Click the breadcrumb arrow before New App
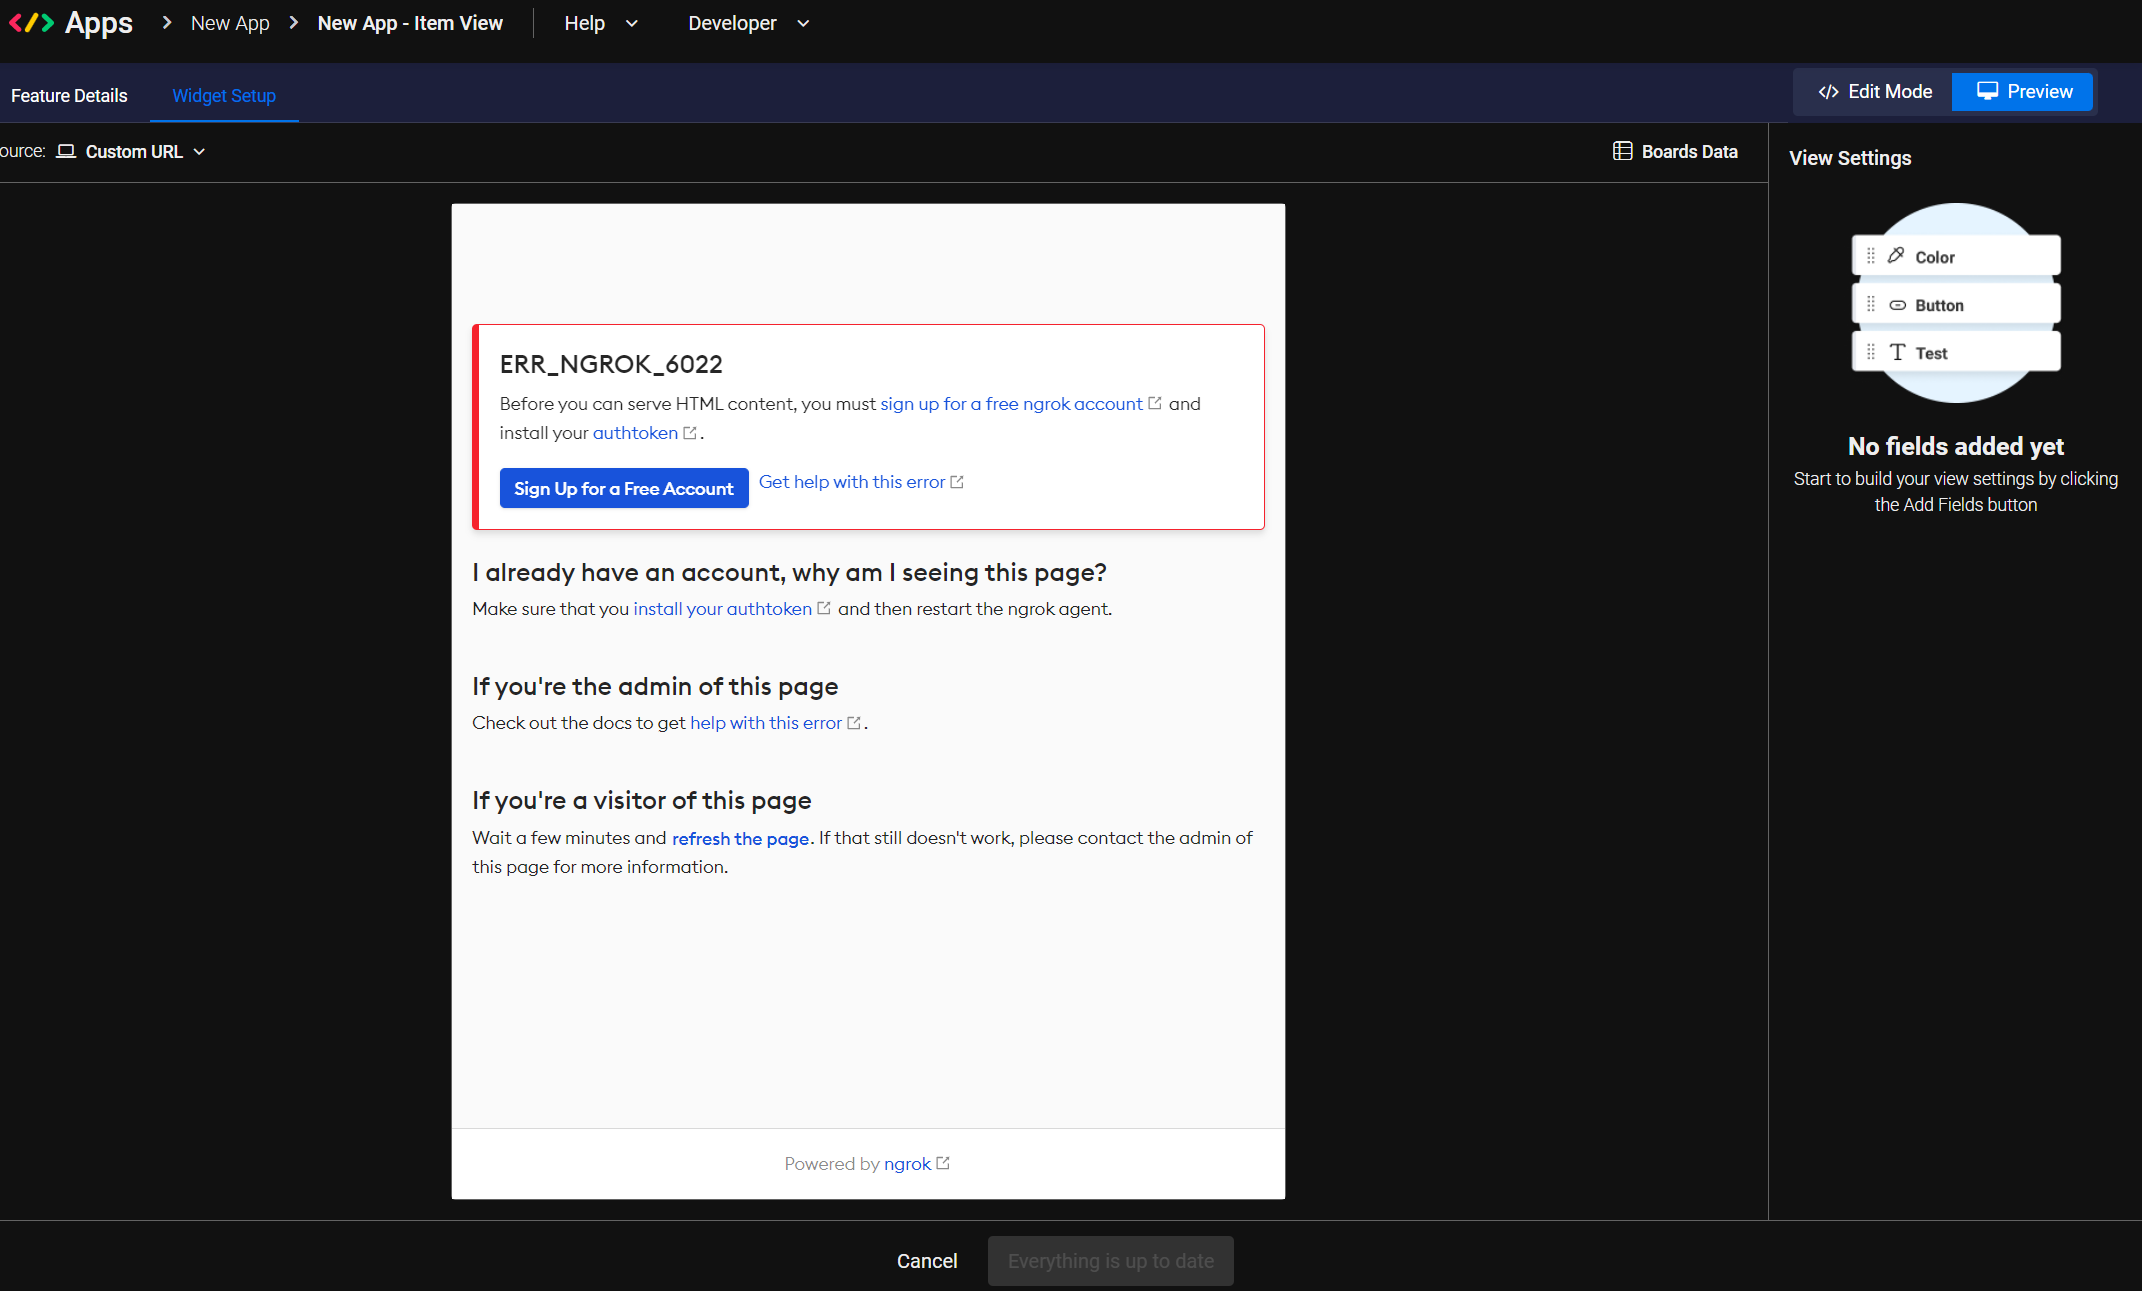 point(166,22)
